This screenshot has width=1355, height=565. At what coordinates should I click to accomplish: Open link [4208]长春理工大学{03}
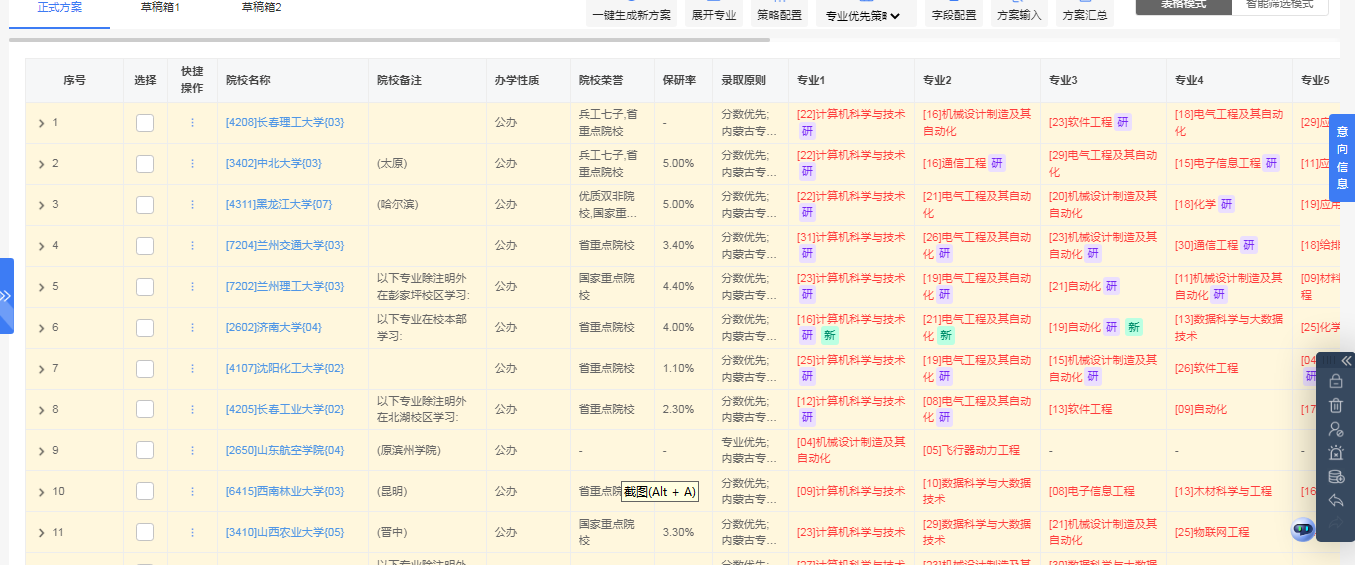click(285, 123)
